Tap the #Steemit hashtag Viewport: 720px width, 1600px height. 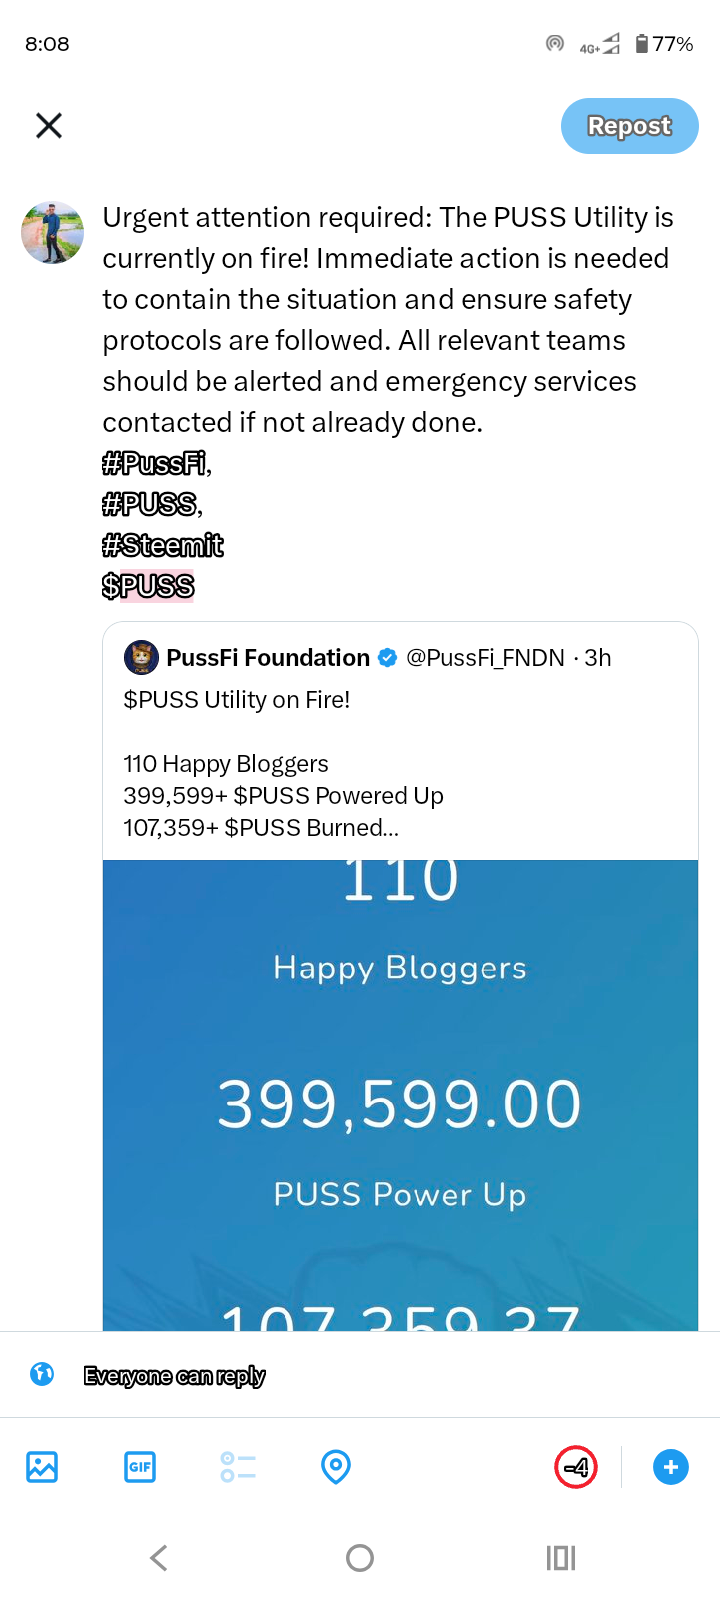point(163,546)
